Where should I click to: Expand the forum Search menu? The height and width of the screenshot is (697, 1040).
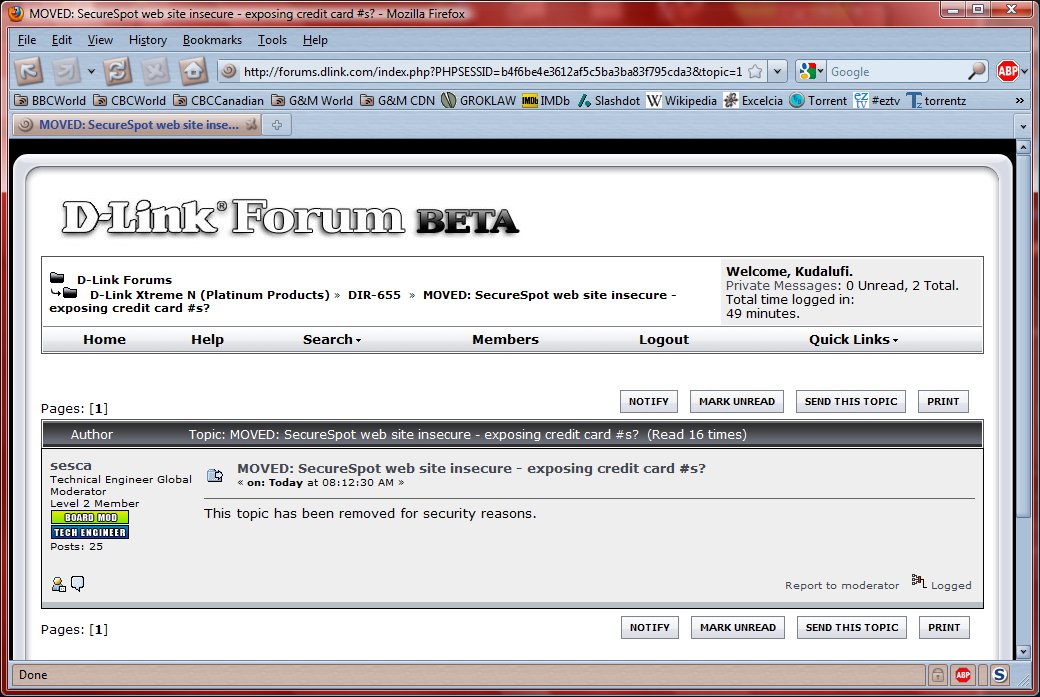[x=332, y=340]
